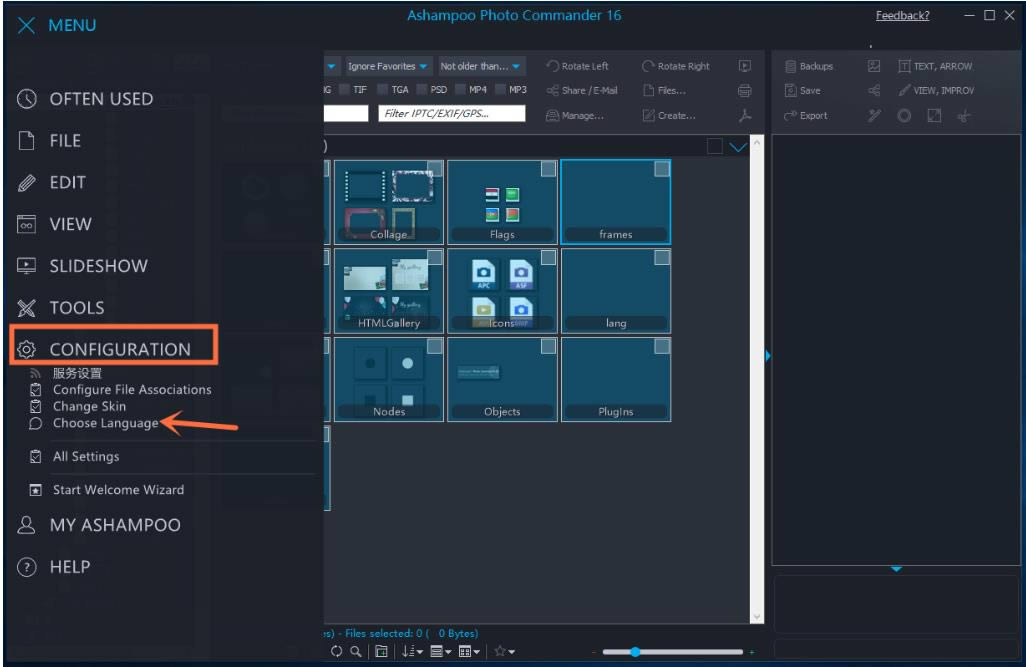
Task: Open the TEXT, ARROW tools
Action: click(935, 66)
